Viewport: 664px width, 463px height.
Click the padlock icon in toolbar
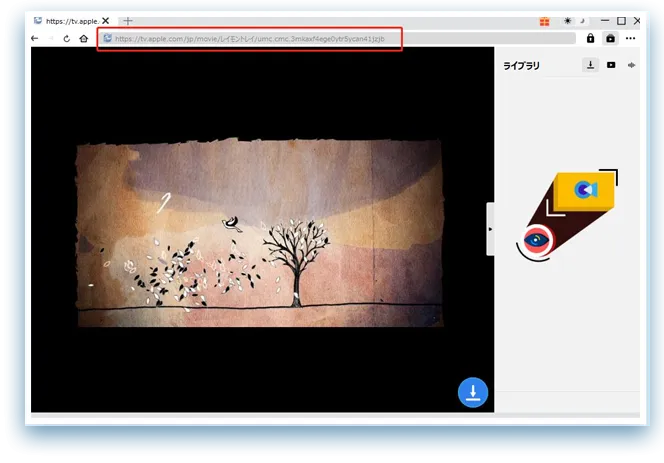pyautogui.click(x=590, y=39)
